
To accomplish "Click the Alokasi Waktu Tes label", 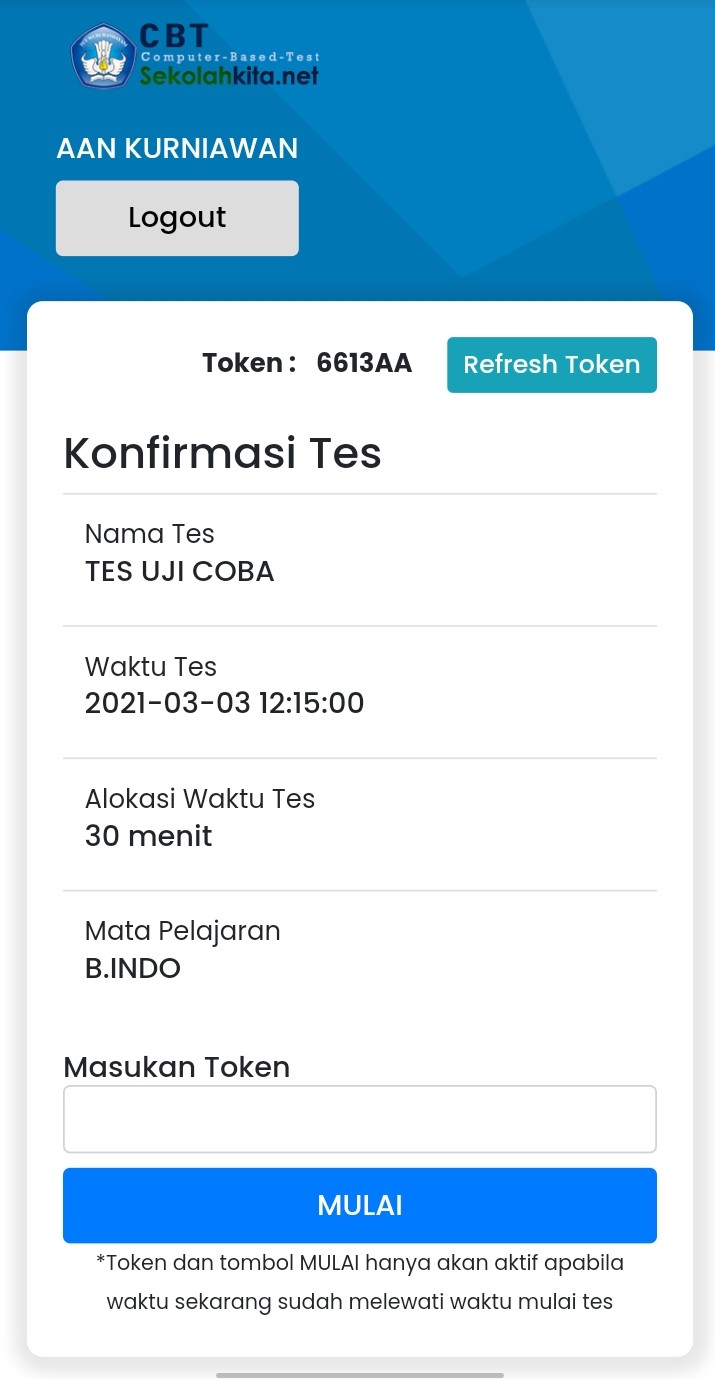I will tap(200, 798).
